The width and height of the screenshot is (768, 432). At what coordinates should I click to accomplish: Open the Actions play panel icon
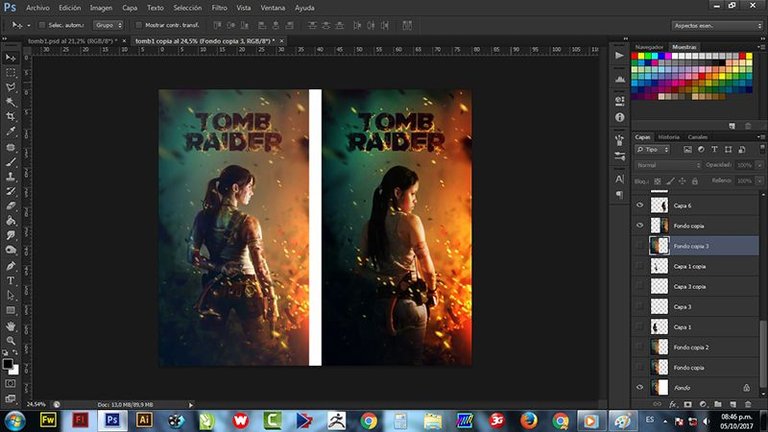(x=620, y=55)
